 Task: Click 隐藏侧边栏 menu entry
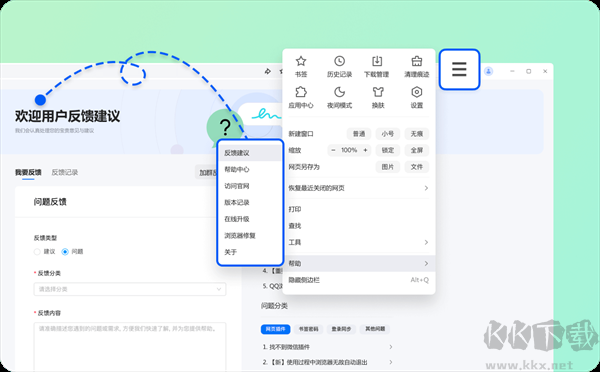pos(359,280)
